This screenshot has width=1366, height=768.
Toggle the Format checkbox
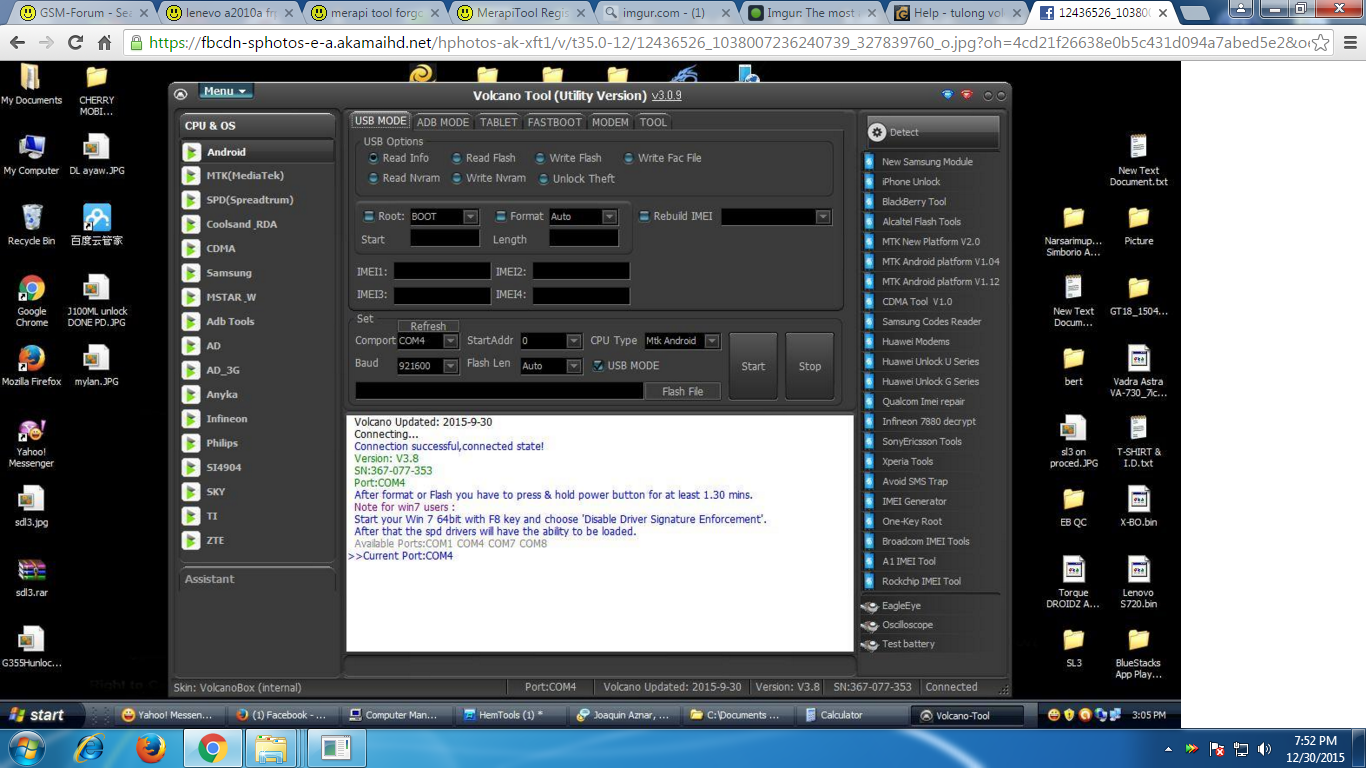pos(501,216)
